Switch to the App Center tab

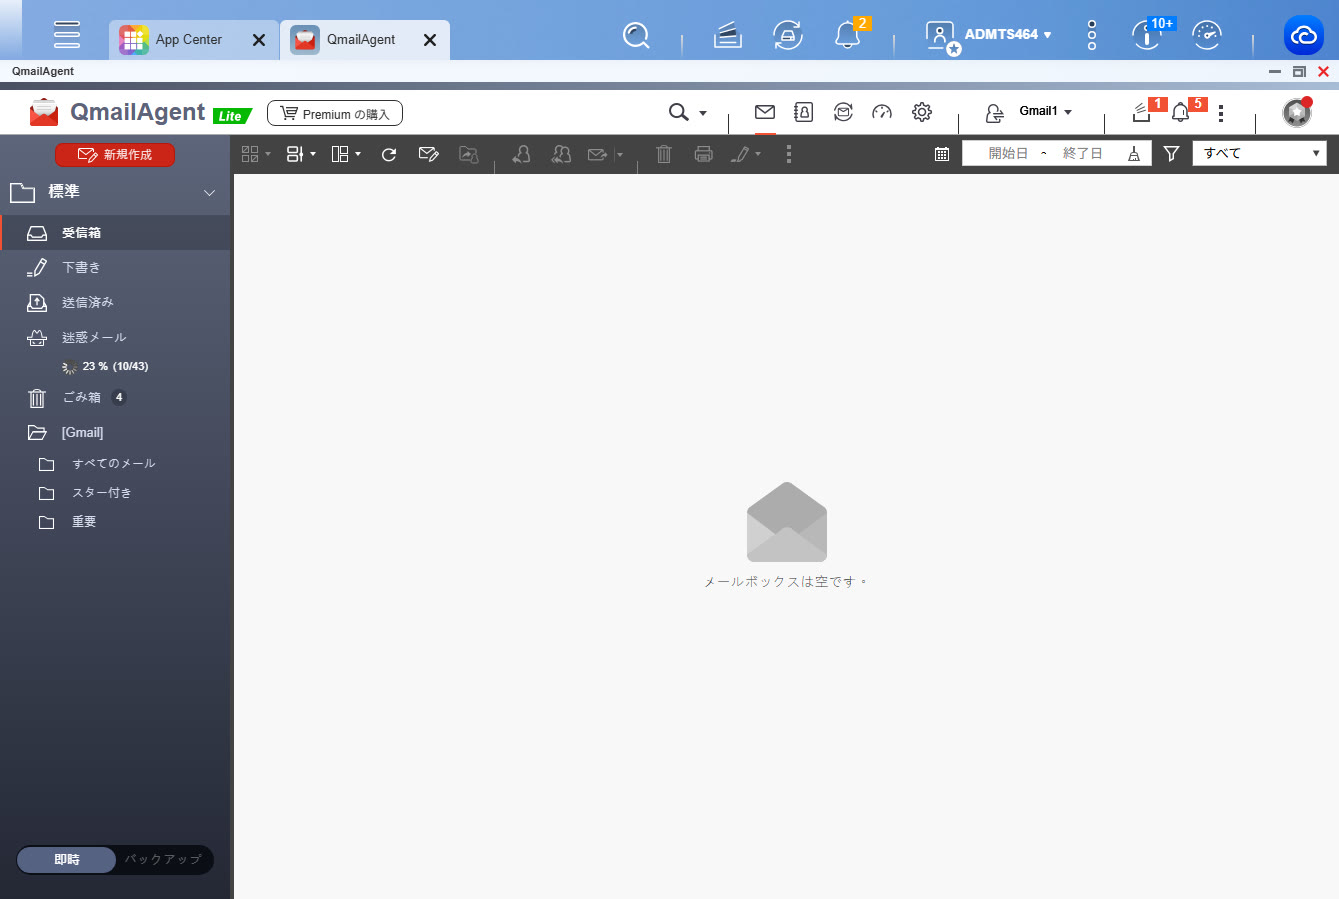pyautogui.click(x=188, y=40)
